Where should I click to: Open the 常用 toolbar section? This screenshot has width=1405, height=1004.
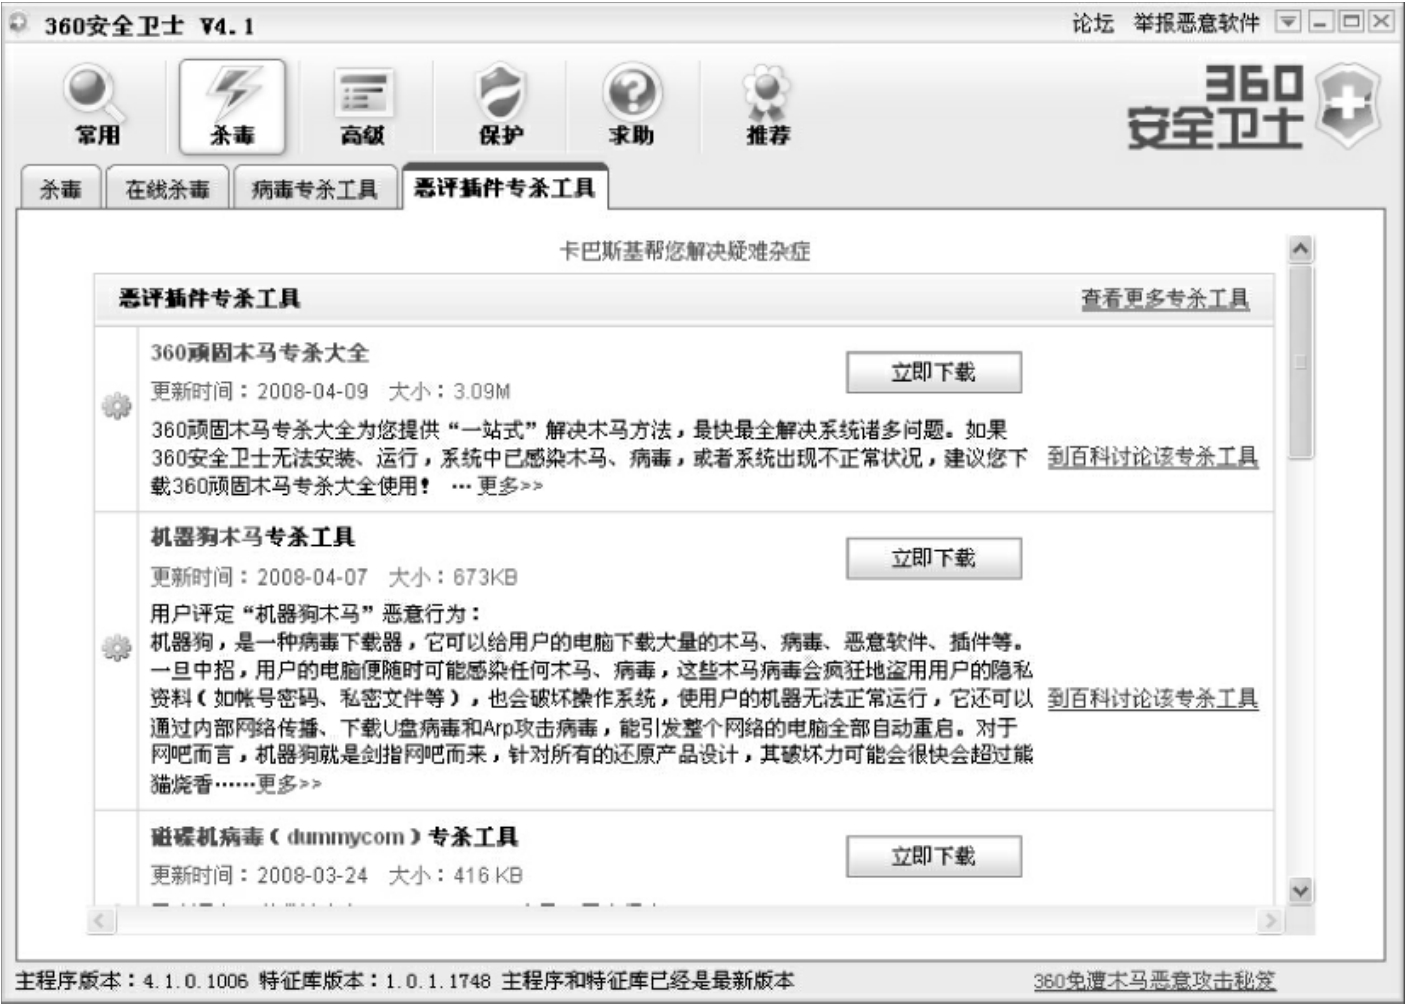97,105
